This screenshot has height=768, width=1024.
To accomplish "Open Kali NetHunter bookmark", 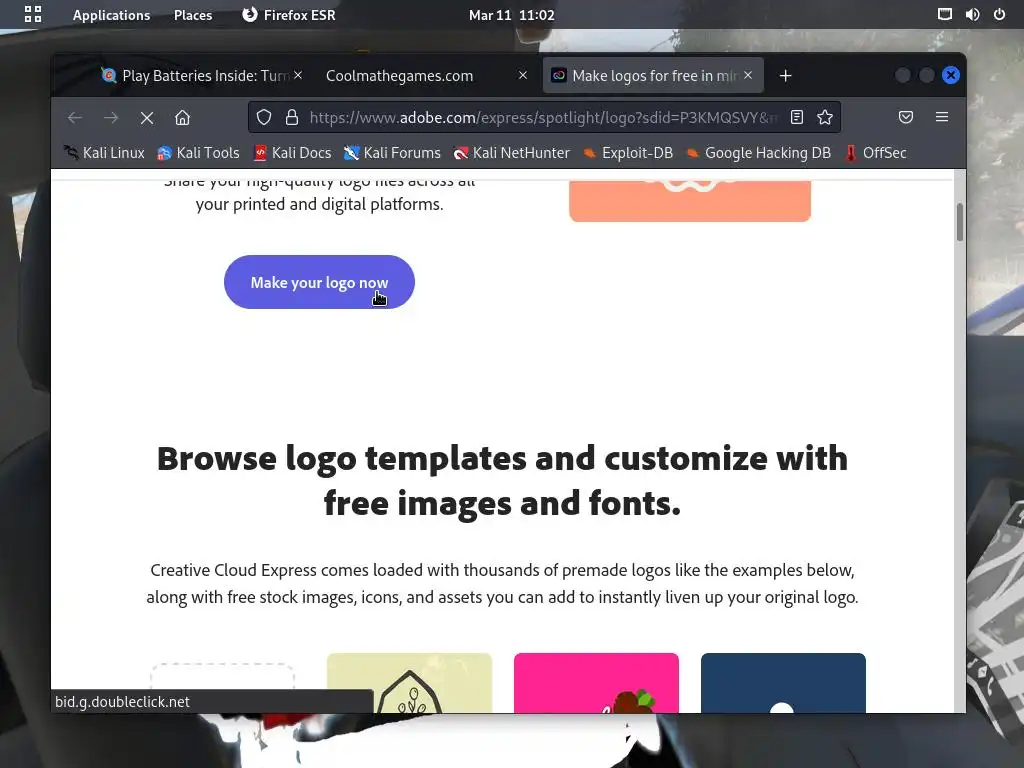I will [512, 153].
